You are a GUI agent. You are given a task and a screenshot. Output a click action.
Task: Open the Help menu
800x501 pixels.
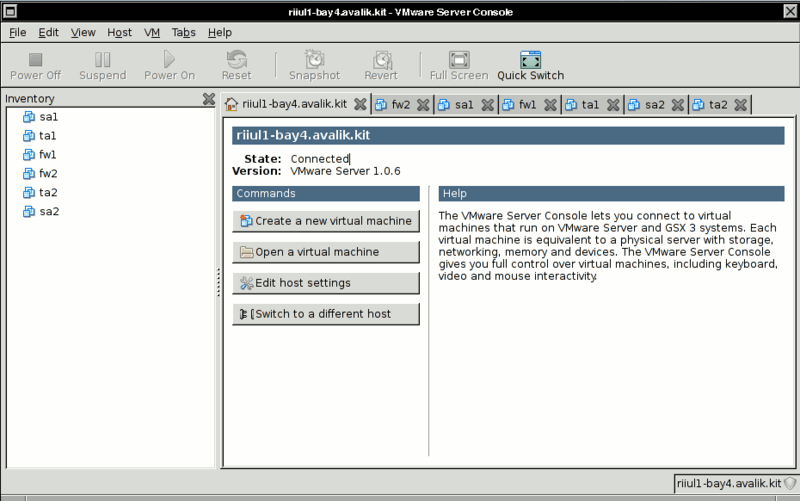click(x=220, y=33)
